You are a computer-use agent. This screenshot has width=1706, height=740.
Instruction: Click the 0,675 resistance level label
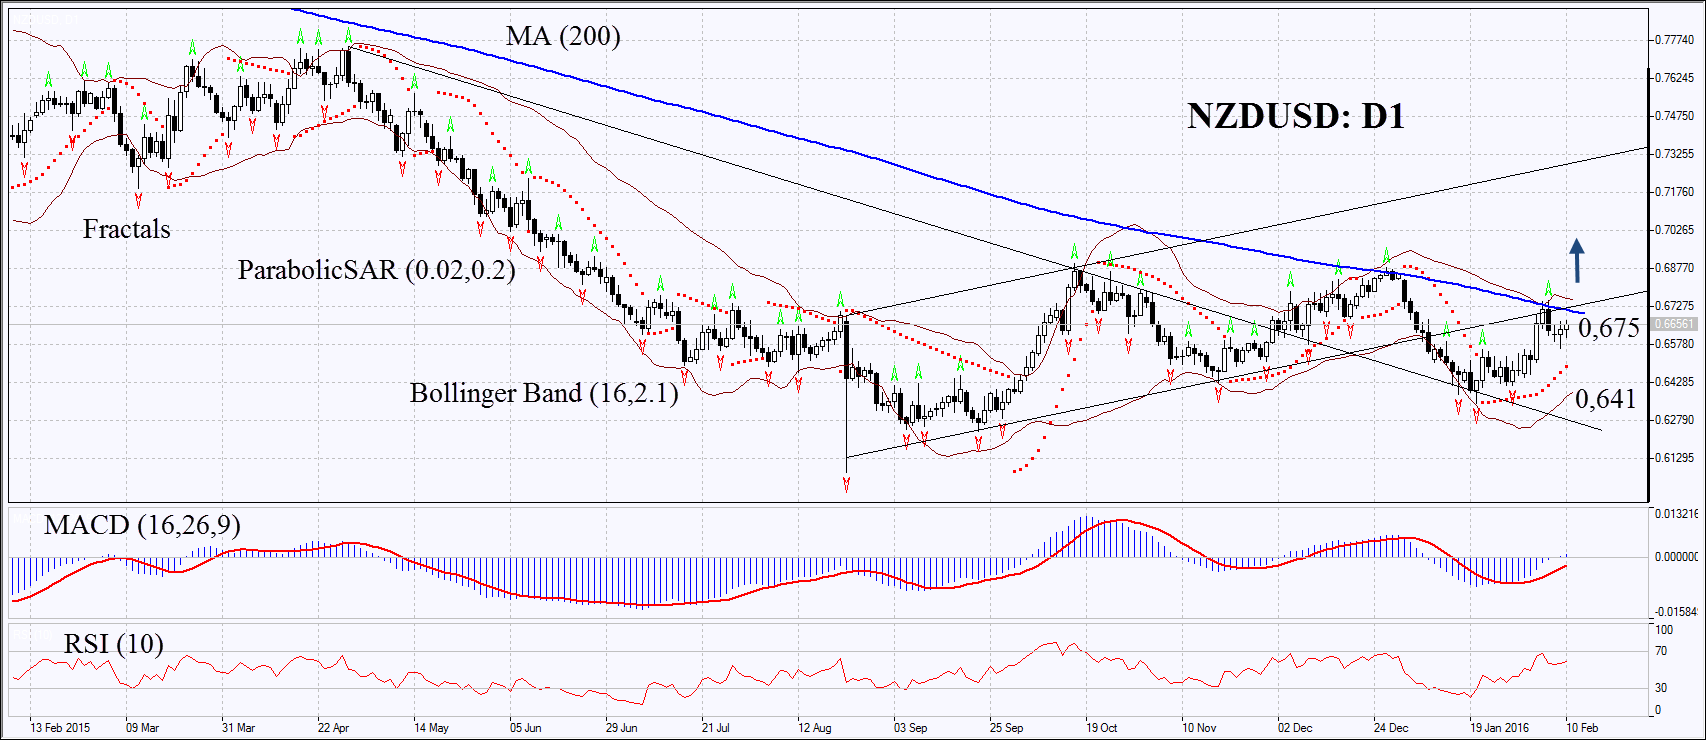point(1609,328)
